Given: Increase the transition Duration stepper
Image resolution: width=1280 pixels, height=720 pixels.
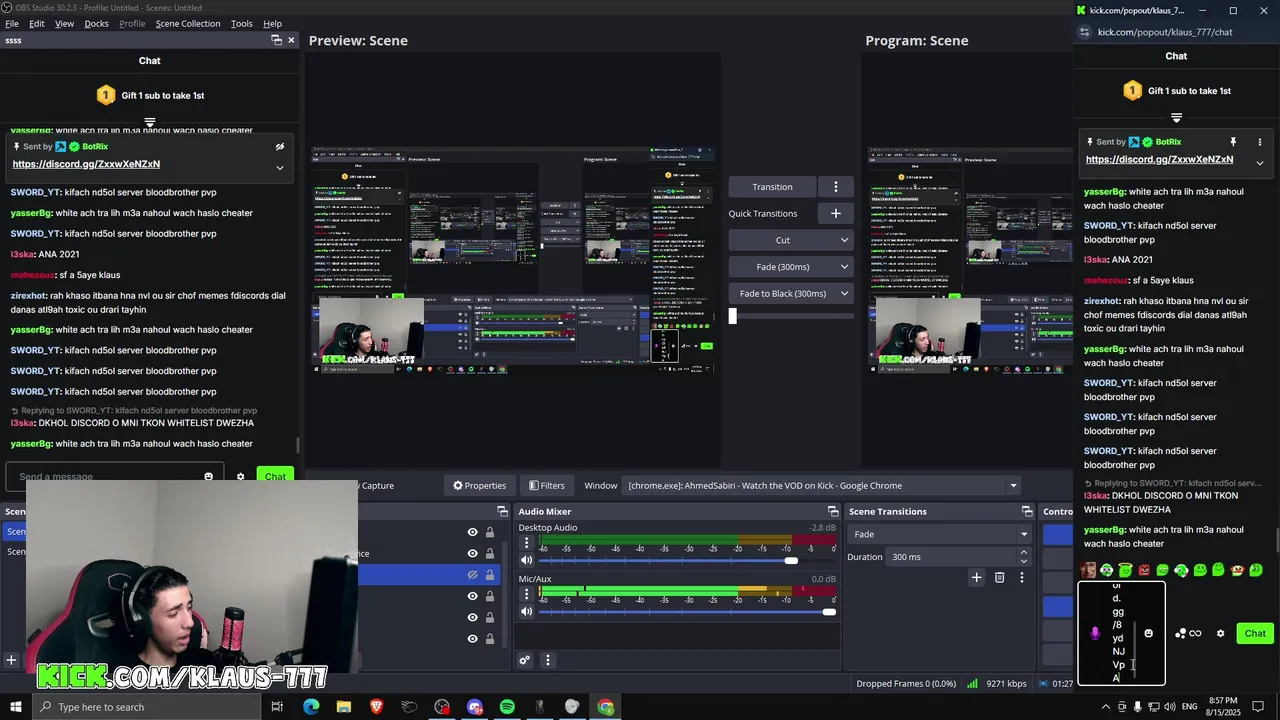Looking at the screenshot, I should 1023,552.
